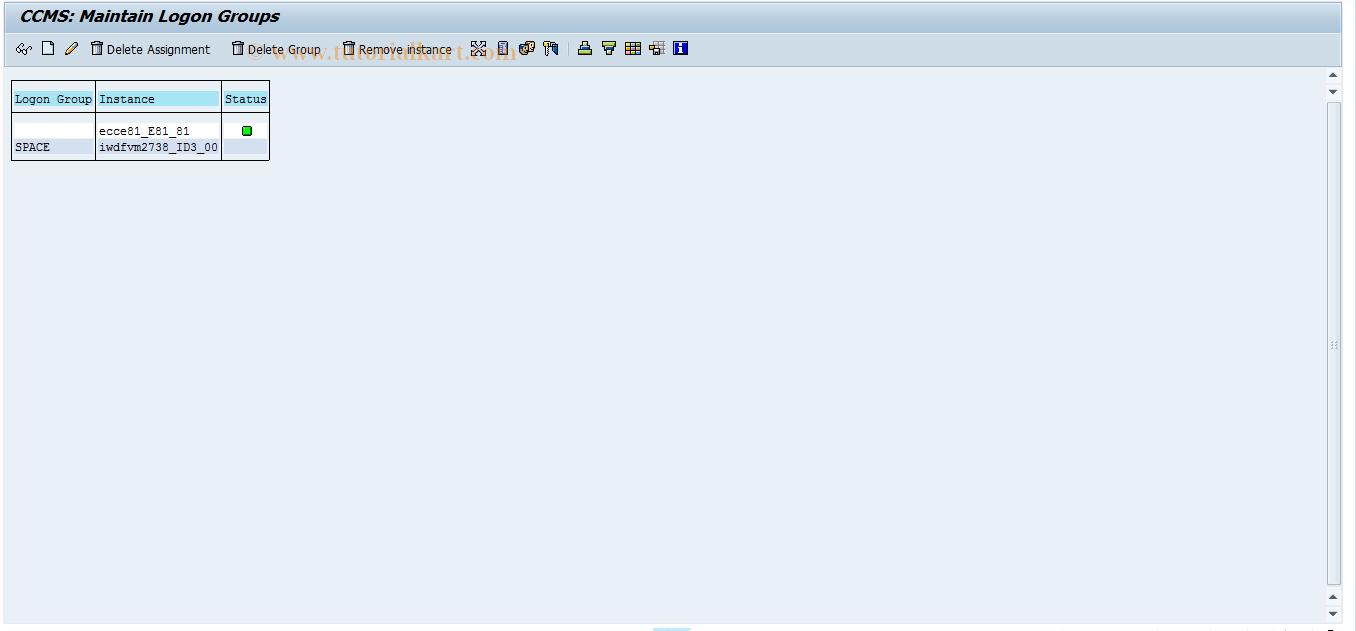Image resolution: width=1356 pixels, height=631 pixels.
Task: Click the Status column header
Action: pyautogui.click(x=245, y=99)
